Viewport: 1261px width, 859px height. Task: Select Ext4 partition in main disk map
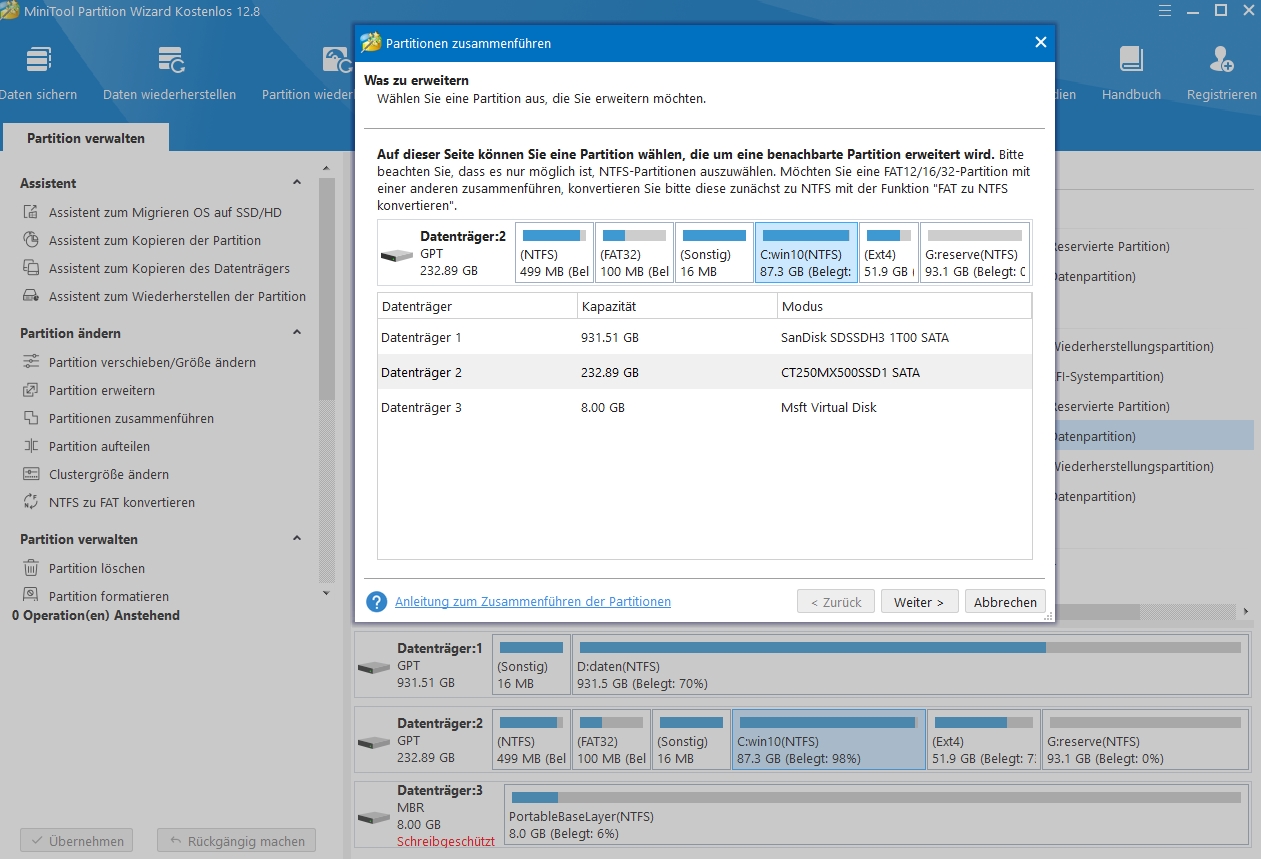(x=984, y=740)
